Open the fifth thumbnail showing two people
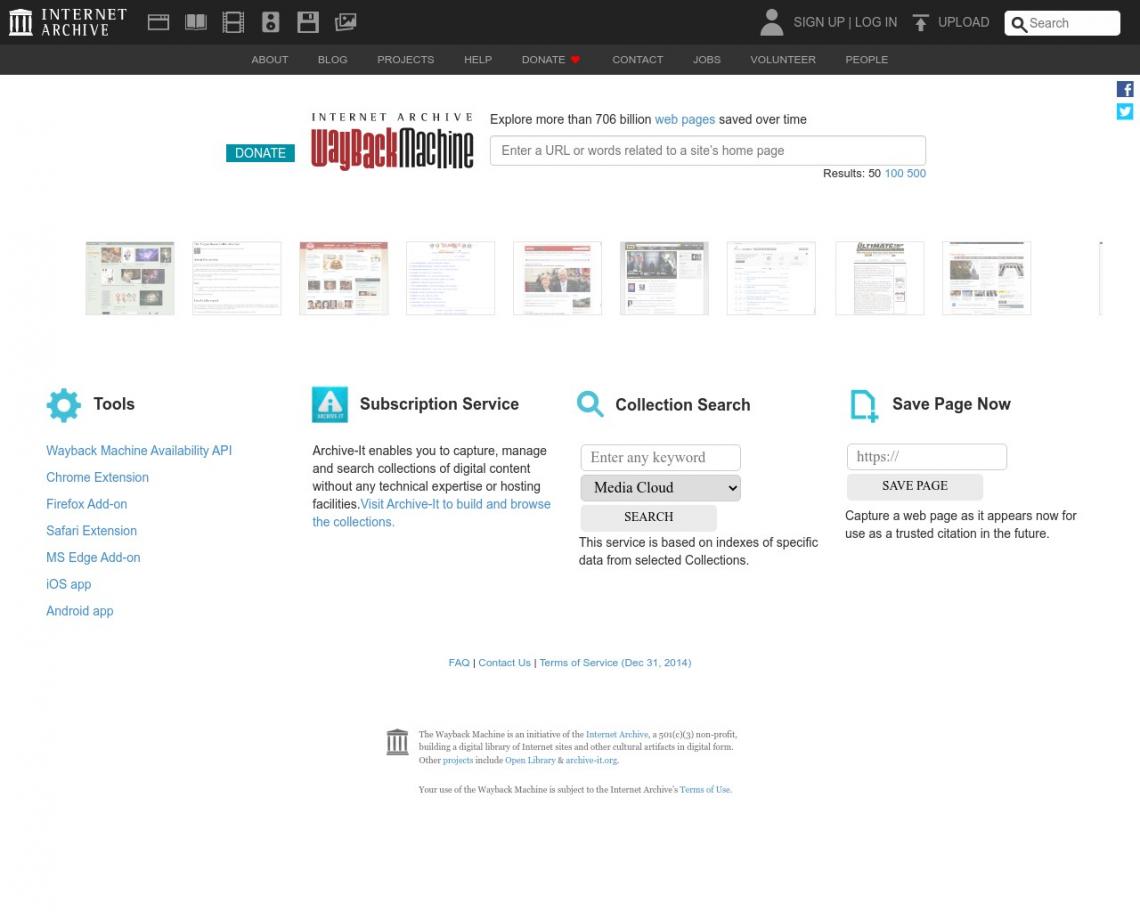Viewport: 1140px width, 912px height. coord(557,279)
